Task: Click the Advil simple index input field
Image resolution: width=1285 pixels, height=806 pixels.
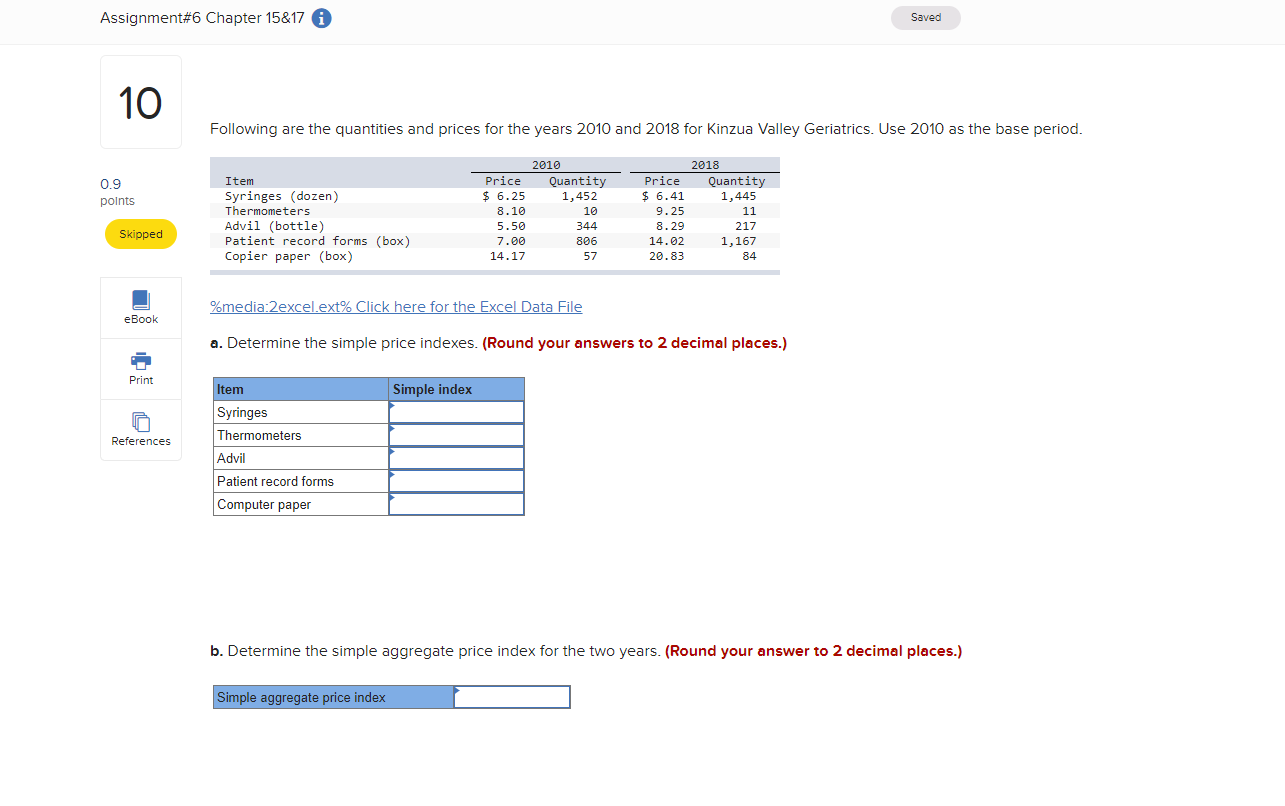Action: [x=460, y=457]
